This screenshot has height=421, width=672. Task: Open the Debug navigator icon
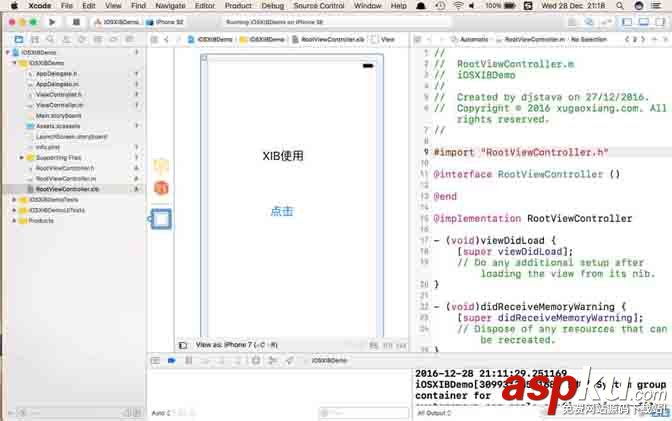98,39
